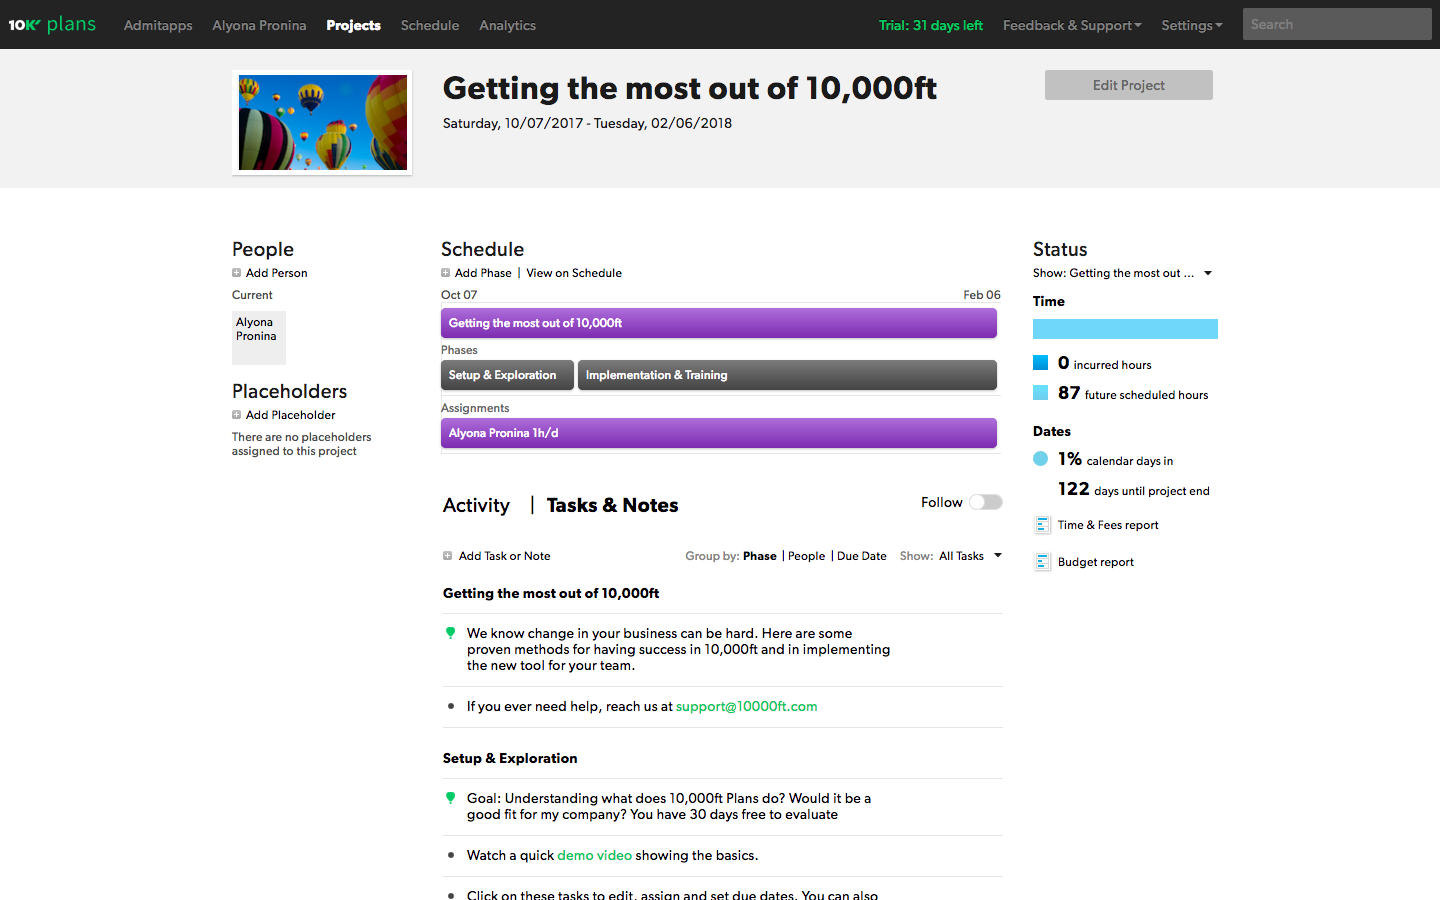Viewport: 1440px width, 900px height.
Task: Click the blue incurred hours color swatch
Action: pos(1040,362)
